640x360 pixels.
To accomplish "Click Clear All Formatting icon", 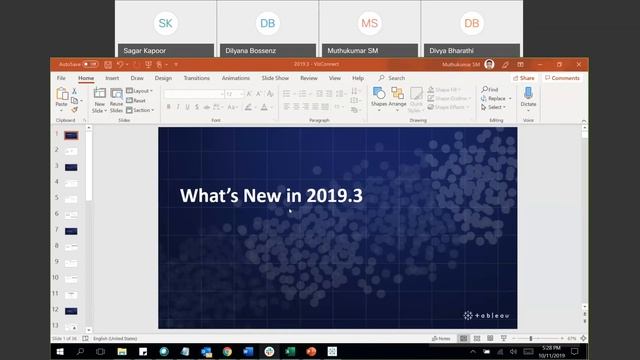I will tap(270, 94).
